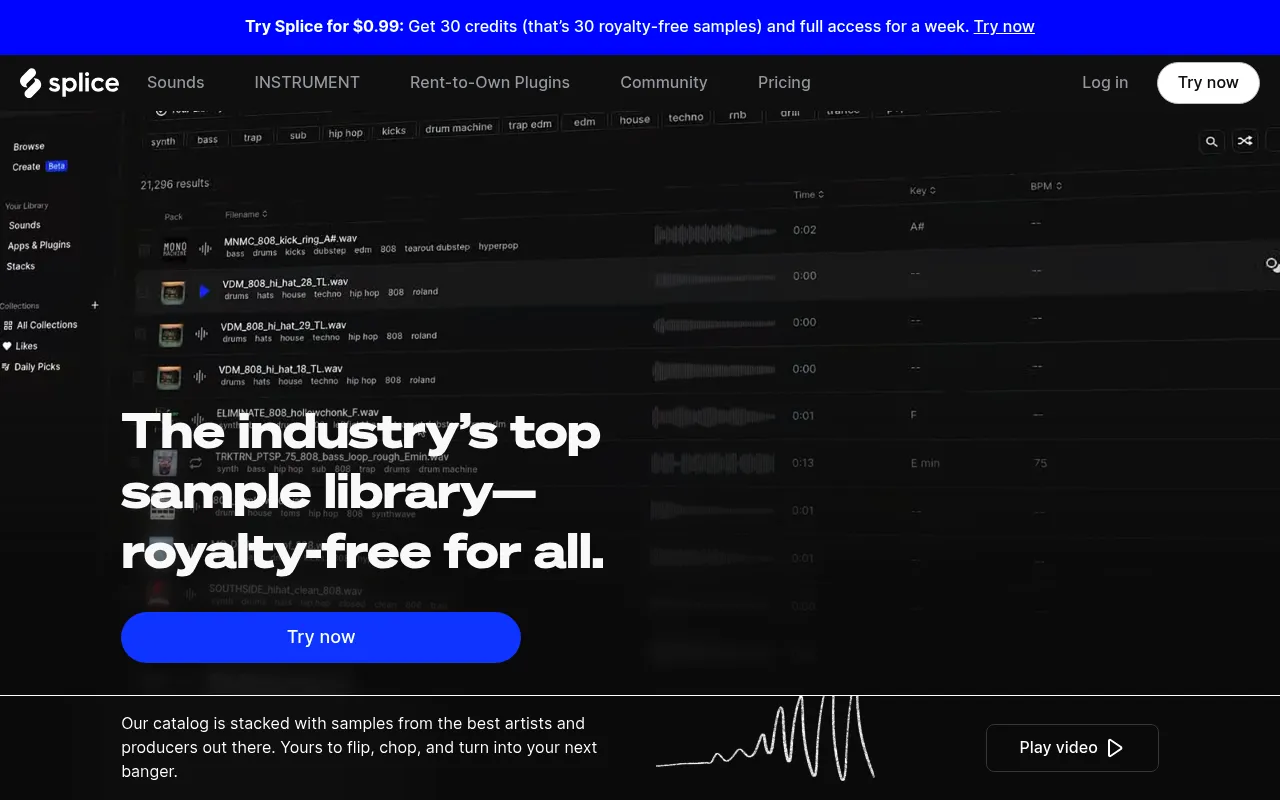
Task: Open Likes with the heart icon
Action: pos(20,346)
